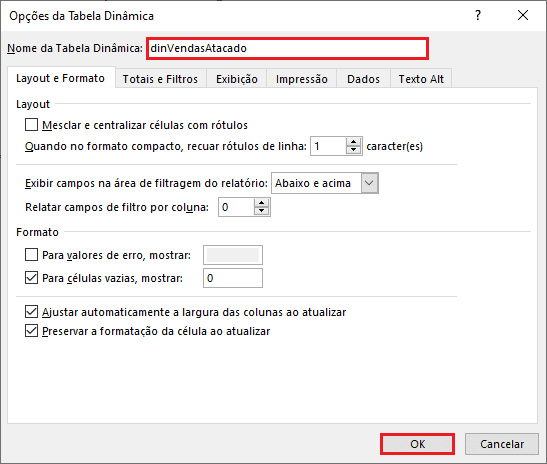This screenshot has height=464, width=547.
Task: Close the Opções da Tabela Dinâmica dialog
Action: click(523, 15)
